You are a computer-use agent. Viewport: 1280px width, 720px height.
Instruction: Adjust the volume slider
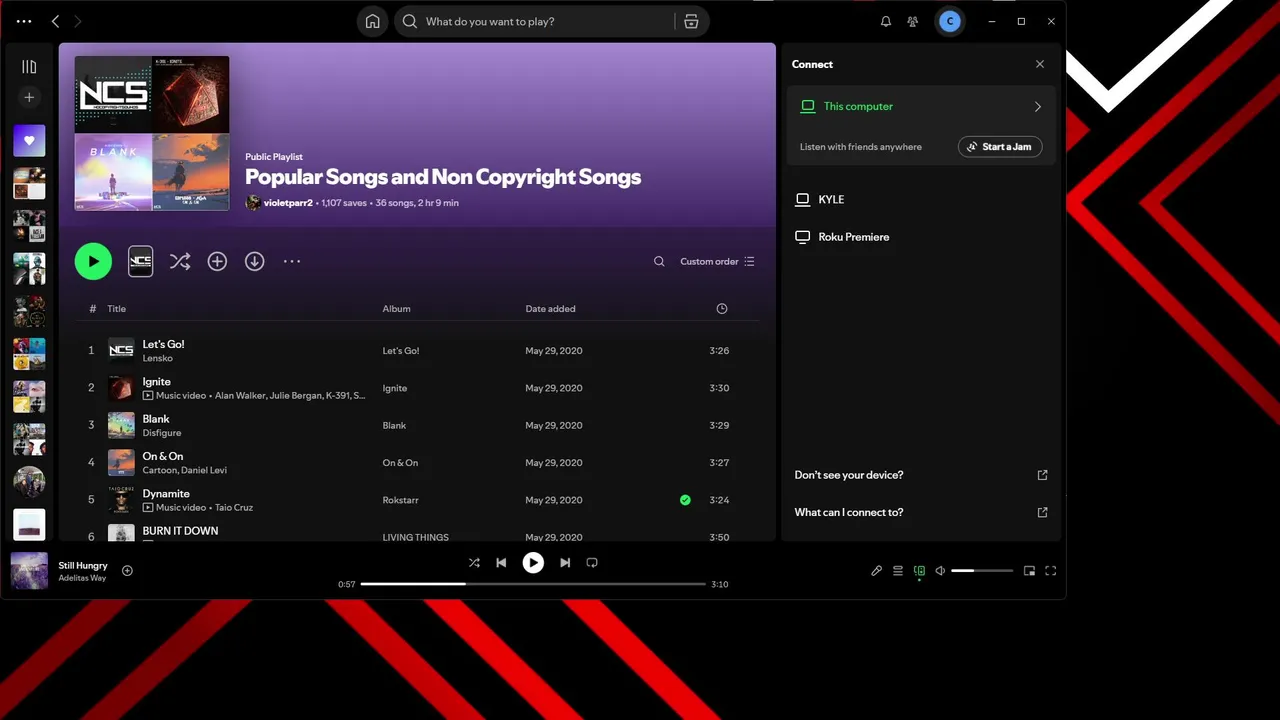click(982, 571)
